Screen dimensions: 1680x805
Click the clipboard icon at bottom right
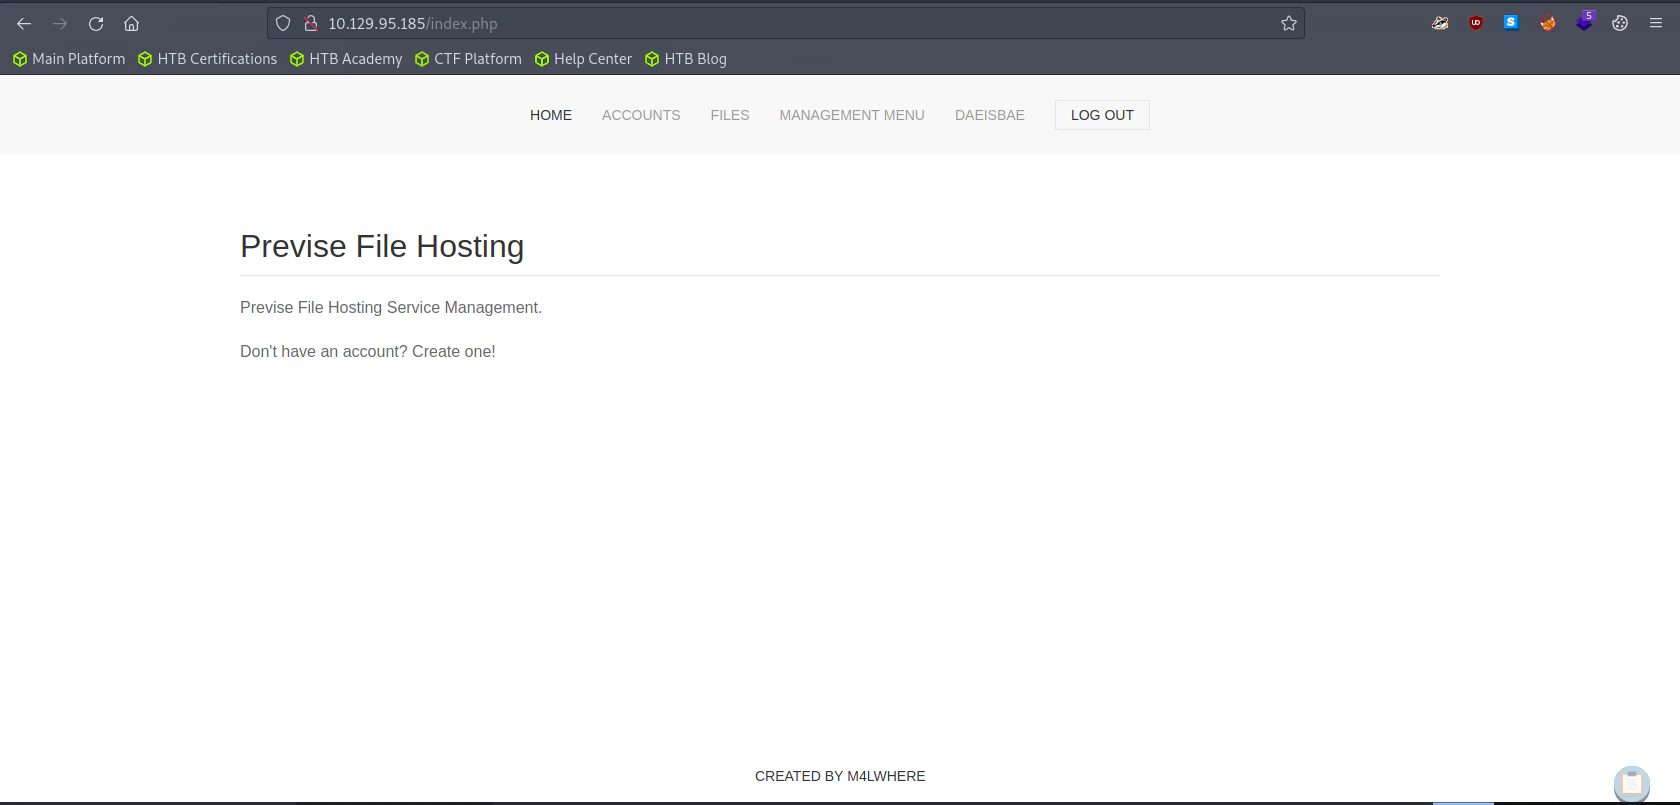1632,783
